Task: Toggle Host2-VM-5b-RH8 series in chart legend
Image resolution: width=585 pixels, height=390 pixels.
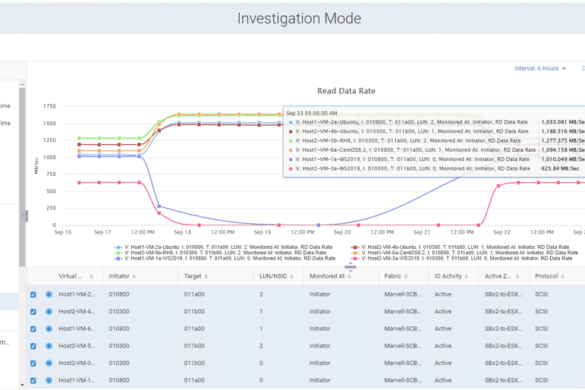Action: click(220, 253)
